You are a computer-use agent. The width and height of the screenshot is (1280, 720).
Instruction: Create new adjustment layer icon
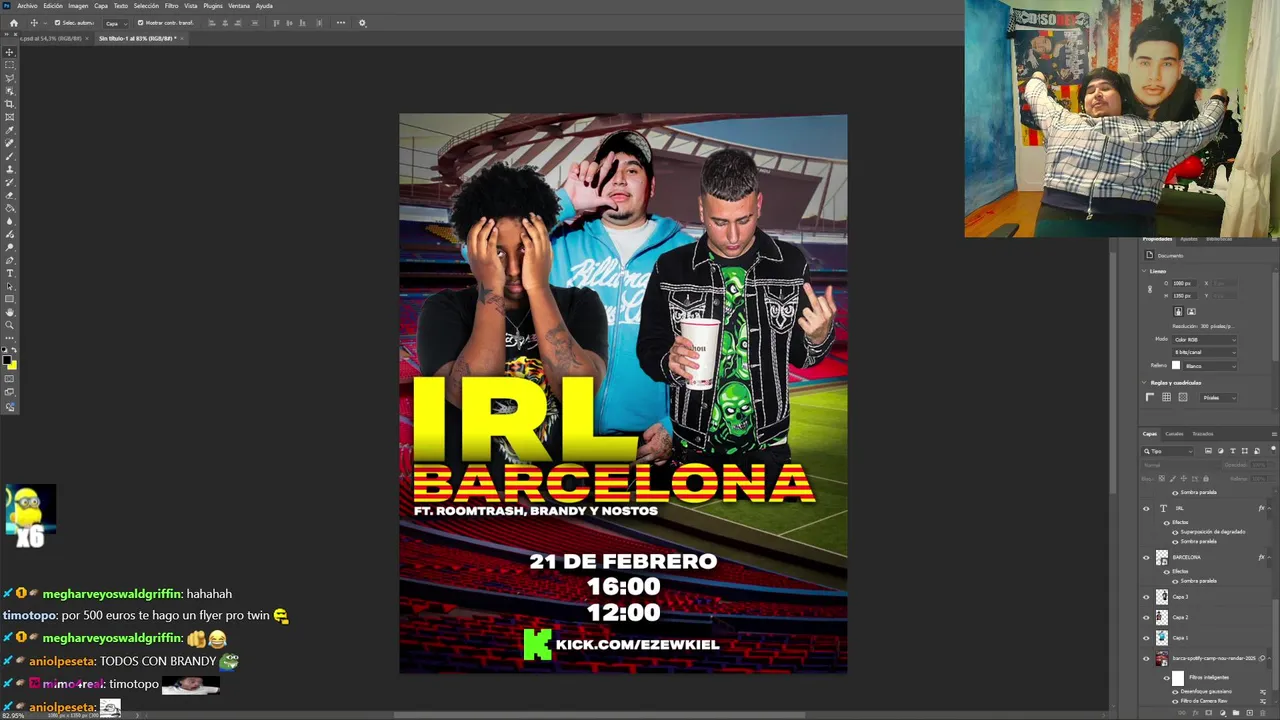1222,713
